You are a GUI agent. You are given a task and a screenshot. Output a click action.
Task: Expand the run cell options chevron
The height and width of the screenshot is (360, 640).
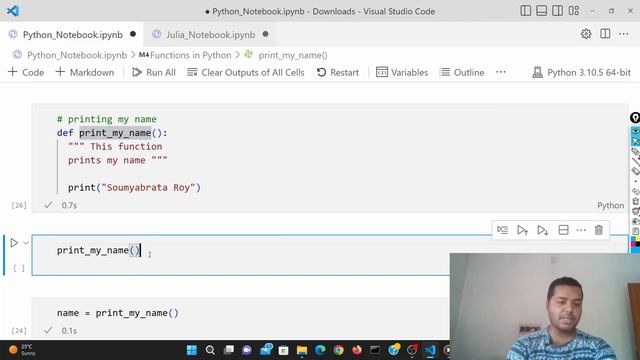(26, 243)
